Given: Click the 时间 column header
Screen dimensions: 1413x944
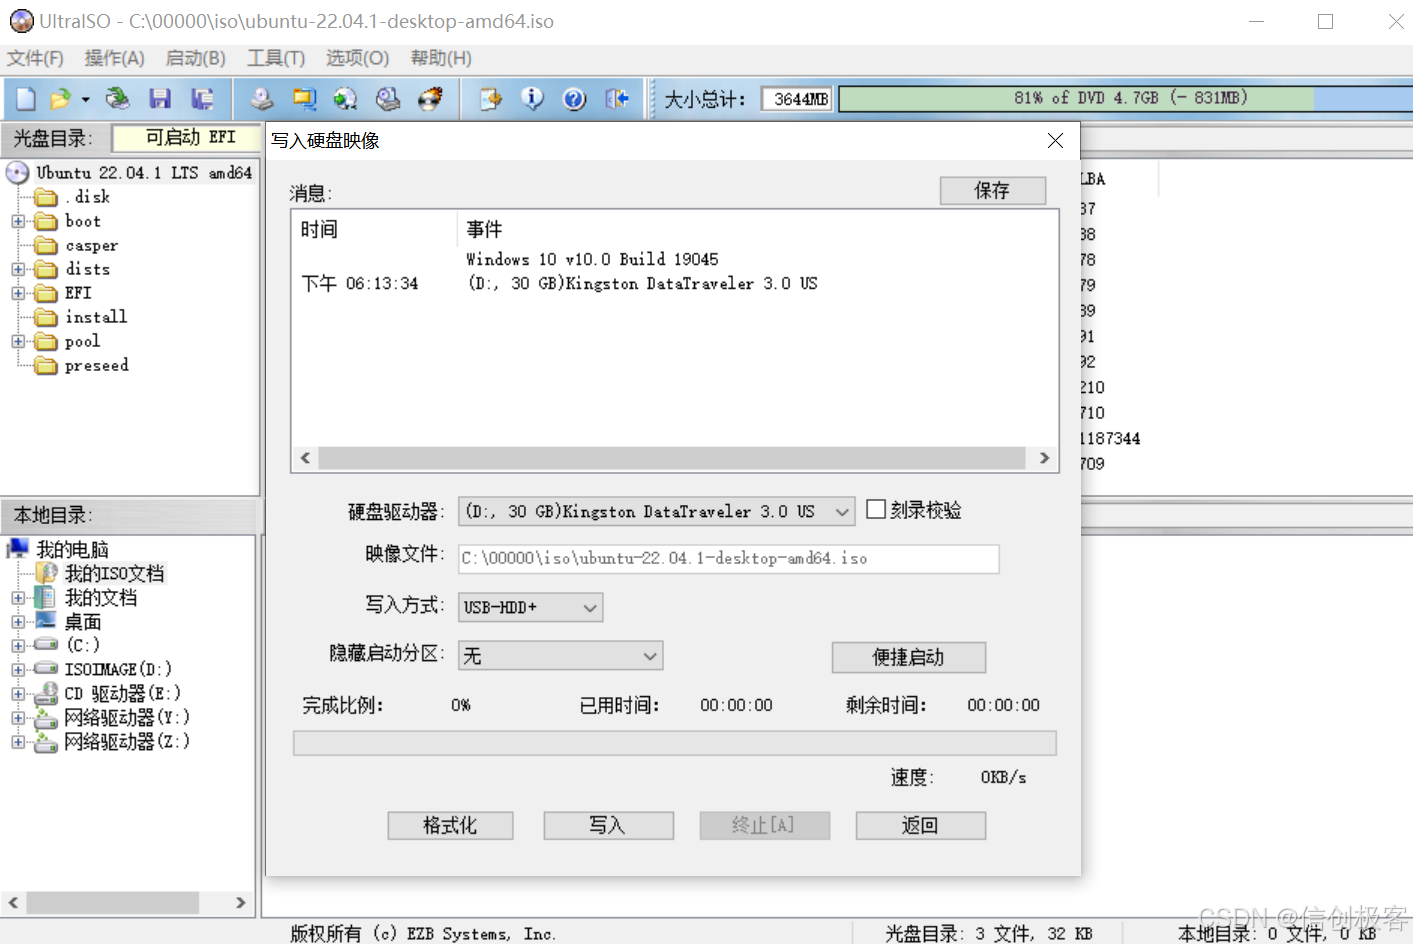Looking at the screenshot, I should (x=319, y=229).
